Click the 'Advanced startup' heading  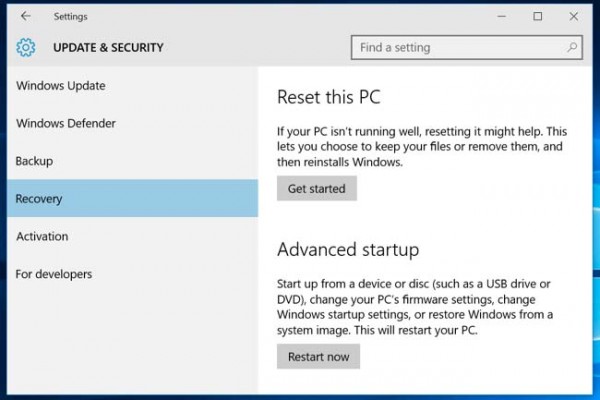click(x=347, y=249)
